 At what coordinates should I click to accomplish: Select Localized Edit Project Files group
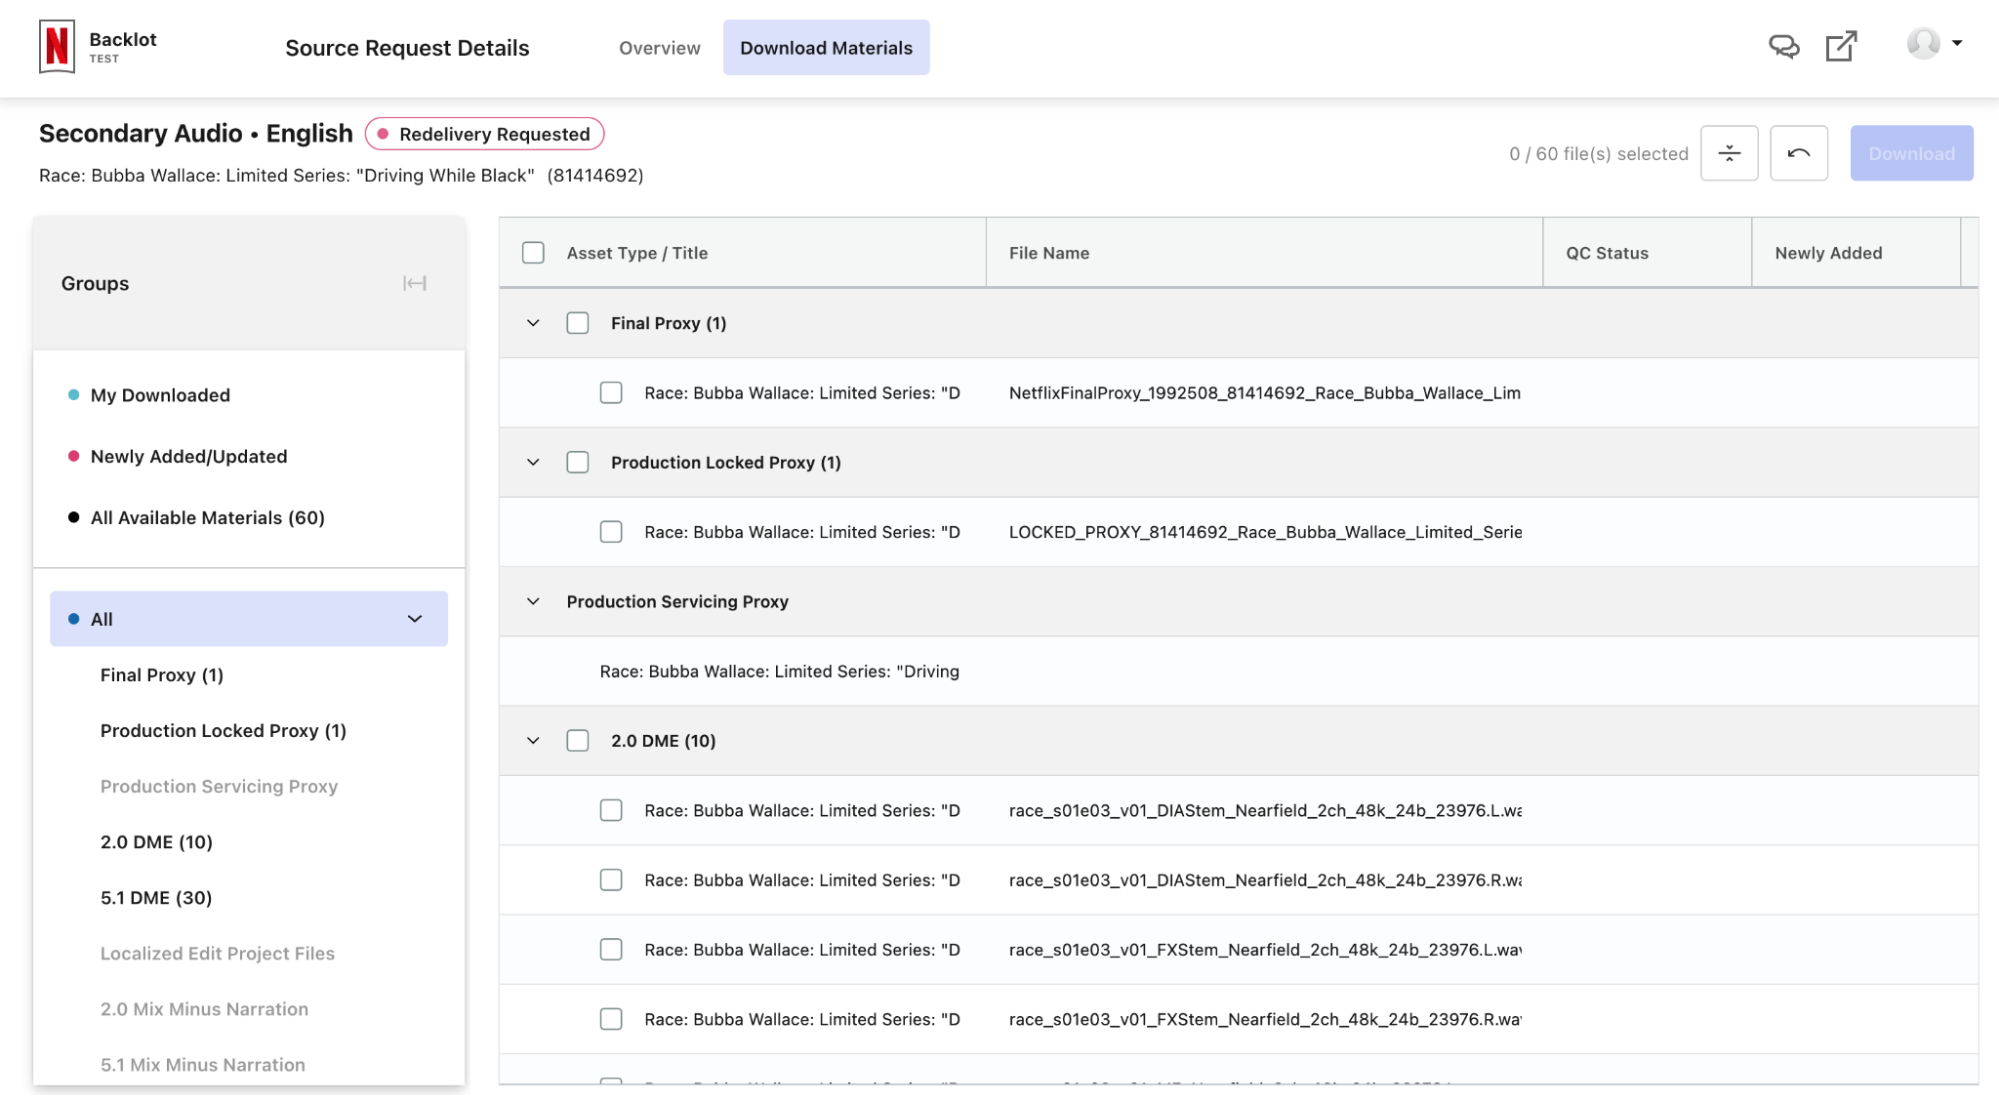(x=217, y=953)
